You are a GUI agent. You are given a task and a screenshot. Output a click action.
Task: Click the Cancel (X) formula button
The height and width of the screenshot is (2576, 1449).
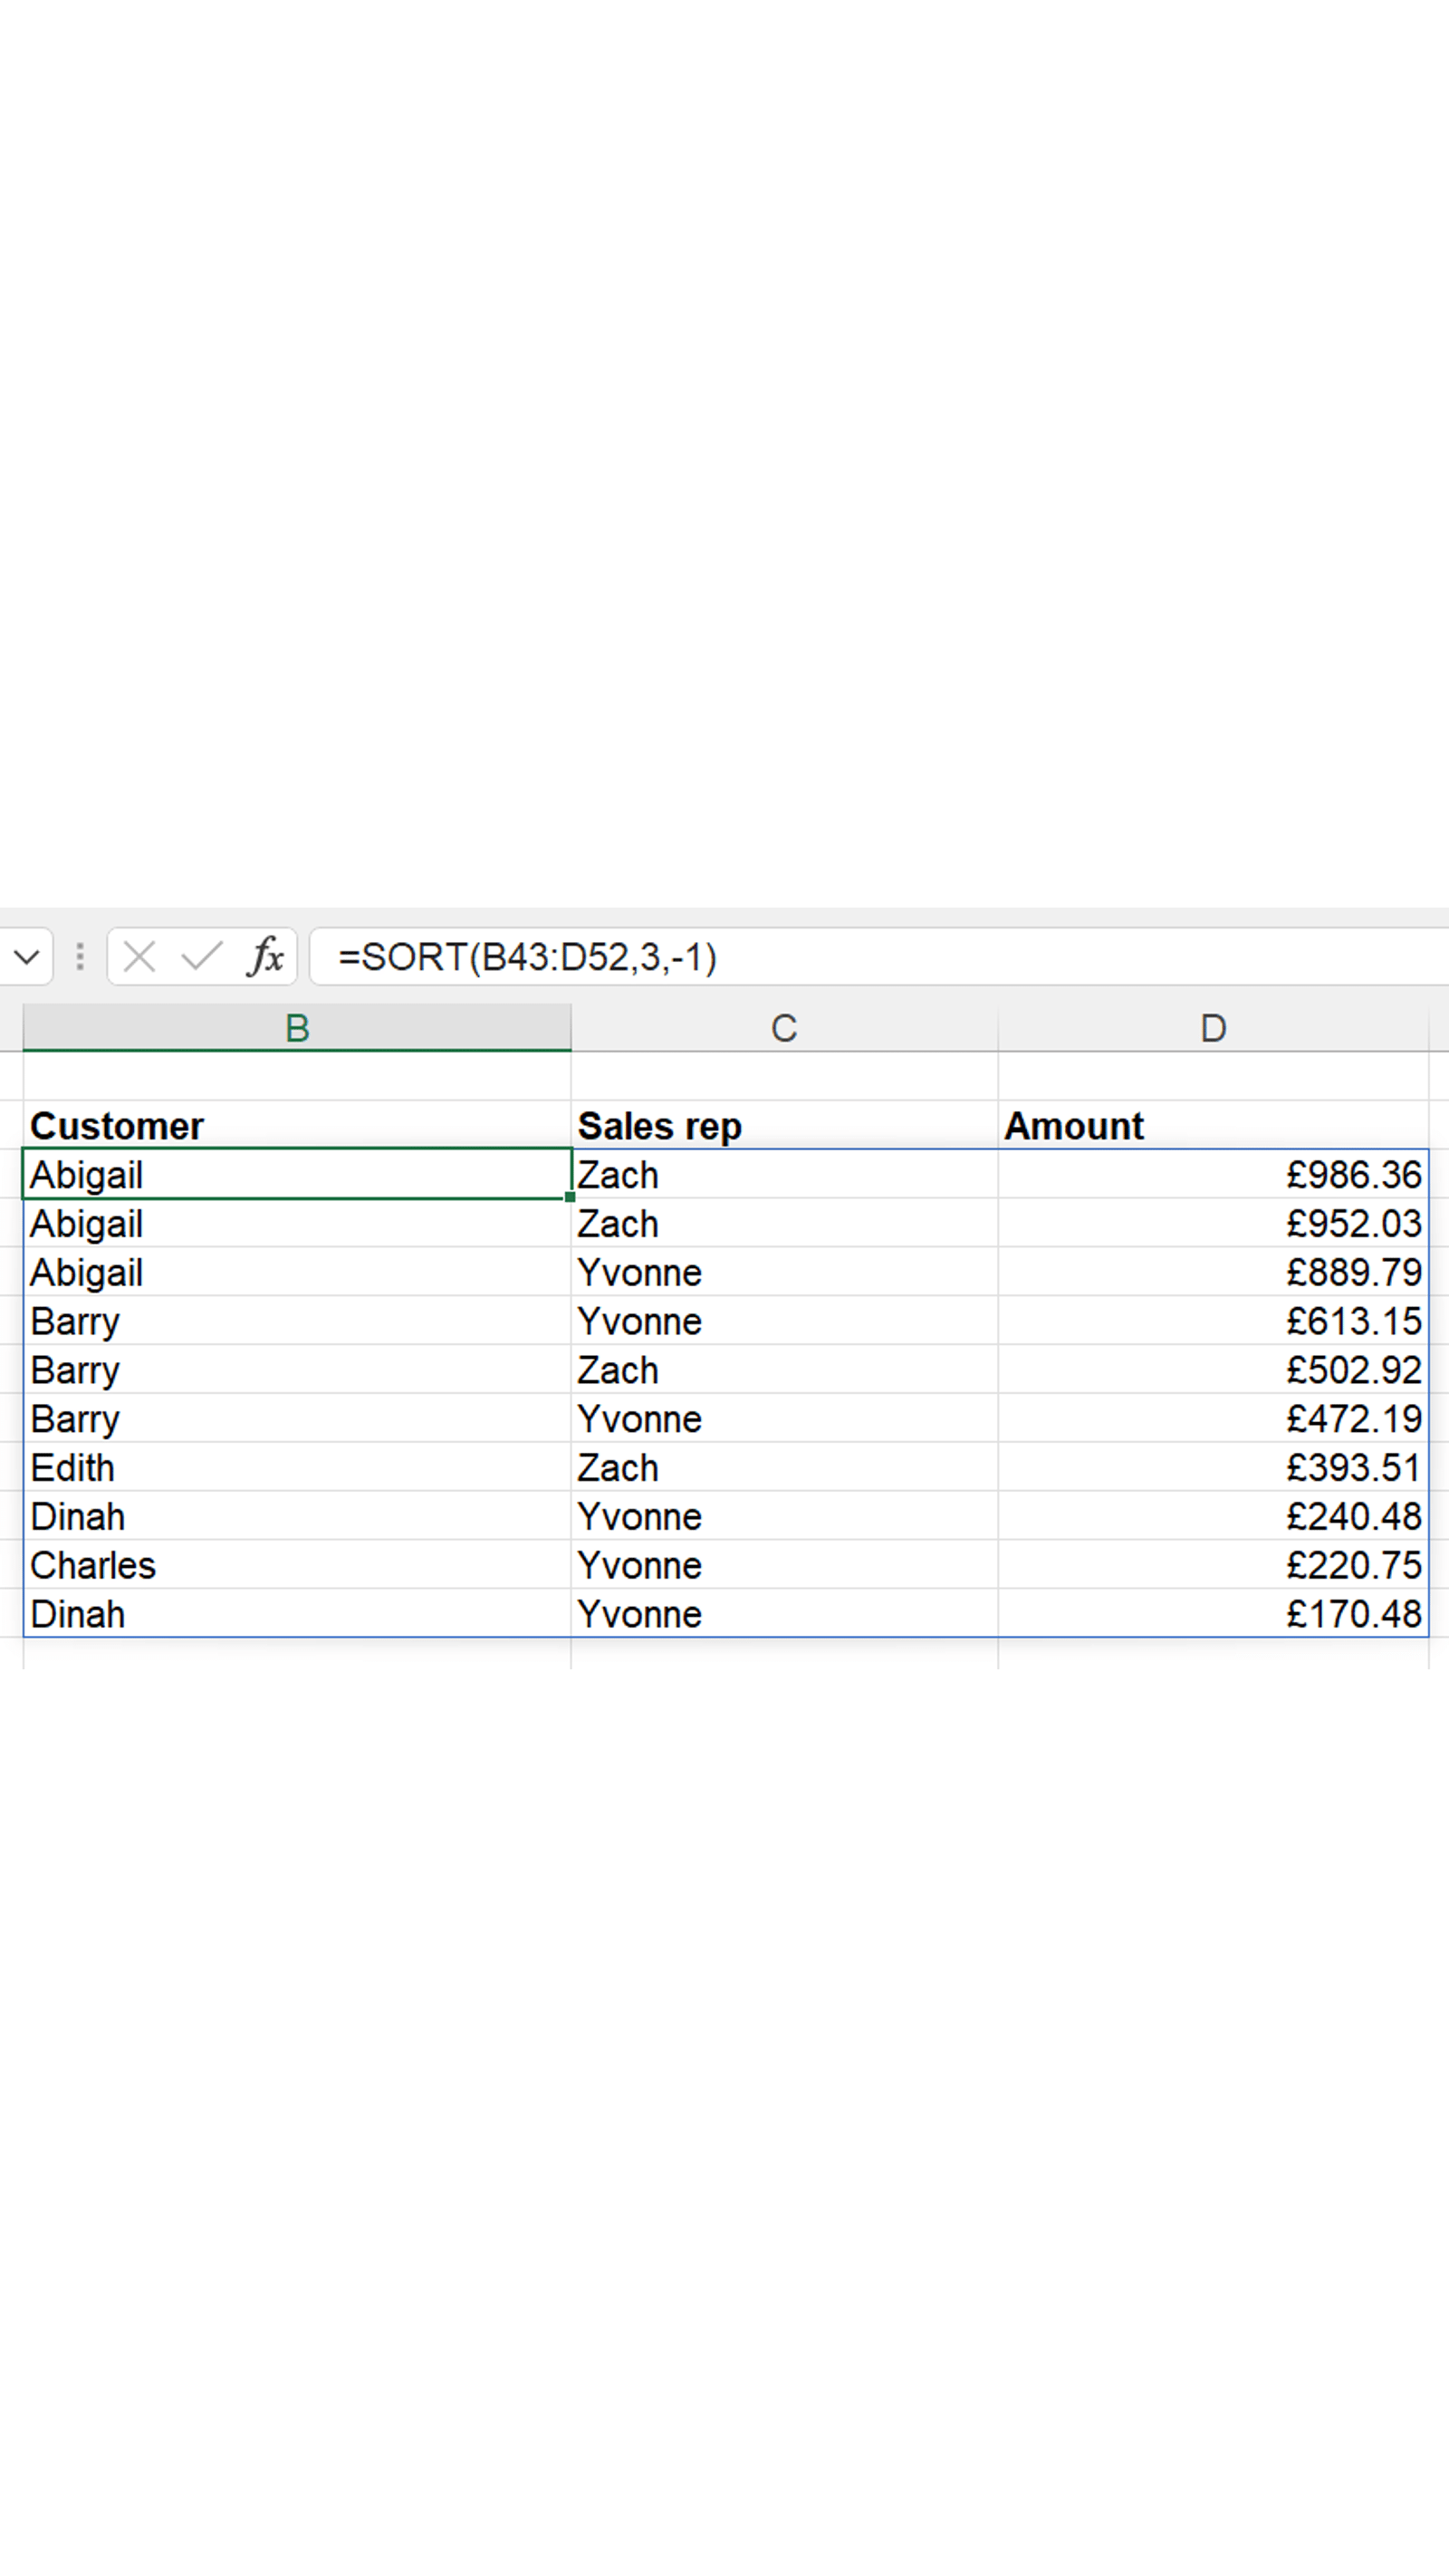[139, 957]
